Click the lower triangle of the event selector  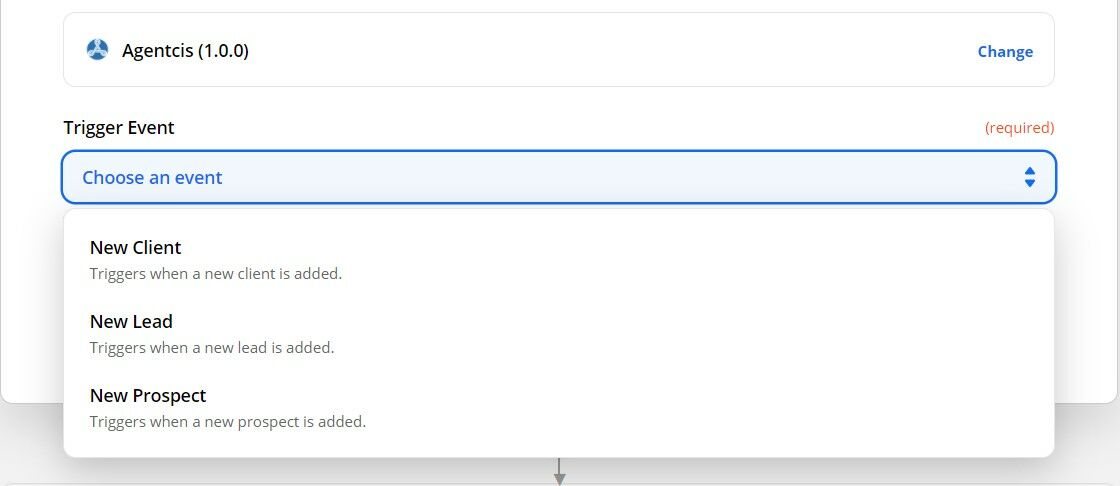(1029, 184)
